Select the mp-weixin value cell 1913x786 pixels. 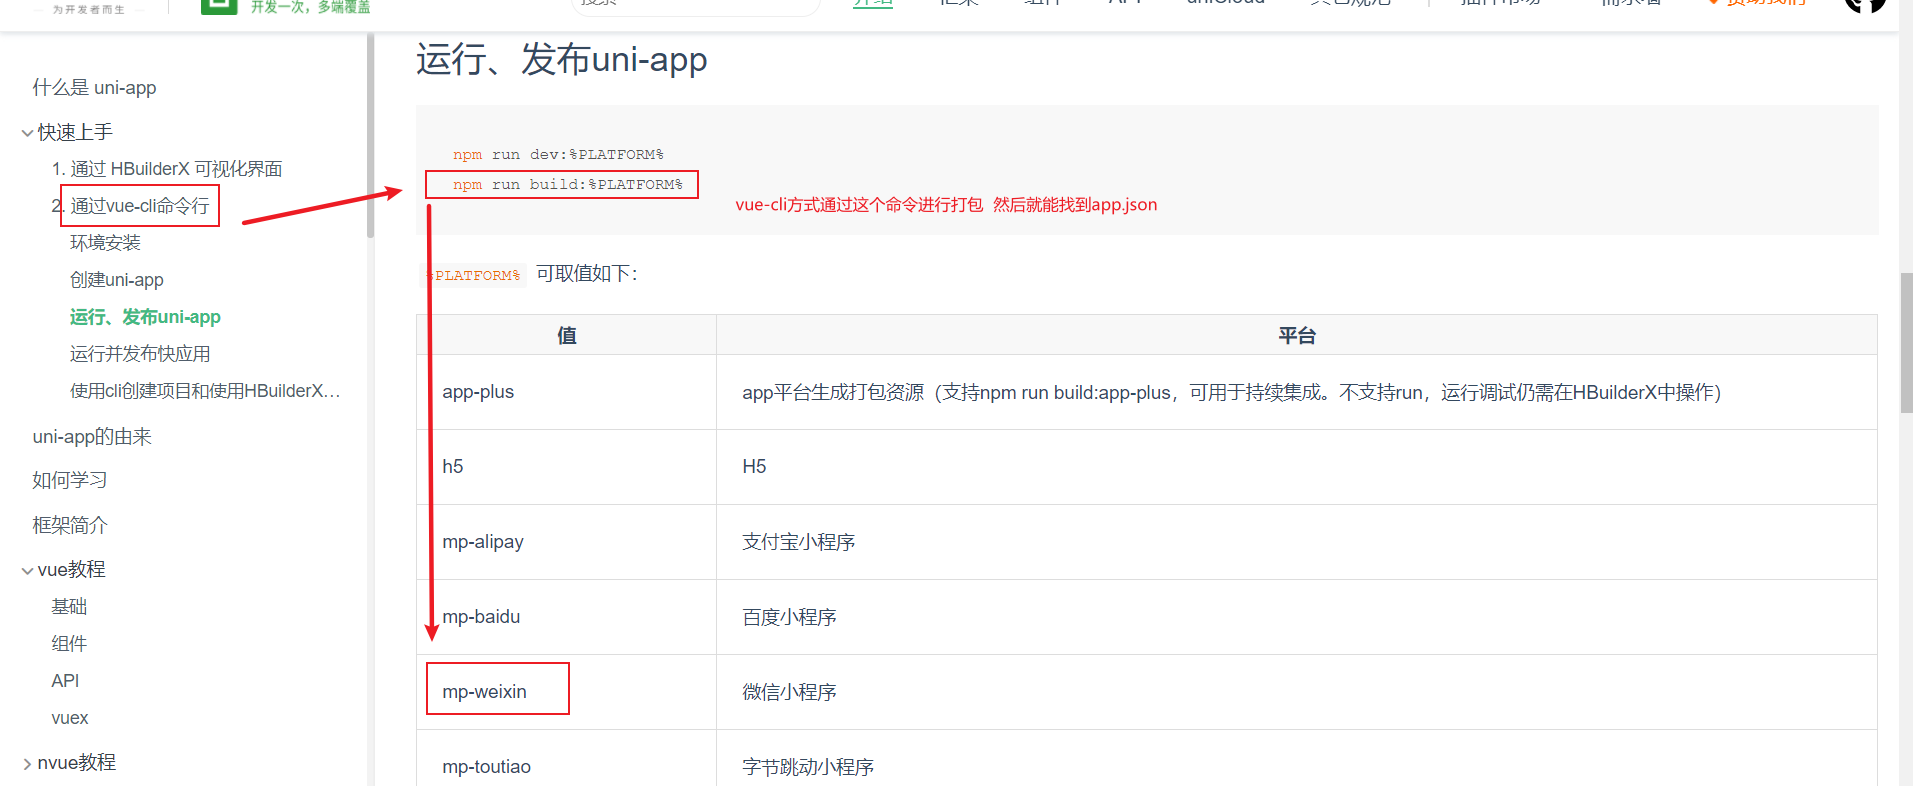coord(566,692)
